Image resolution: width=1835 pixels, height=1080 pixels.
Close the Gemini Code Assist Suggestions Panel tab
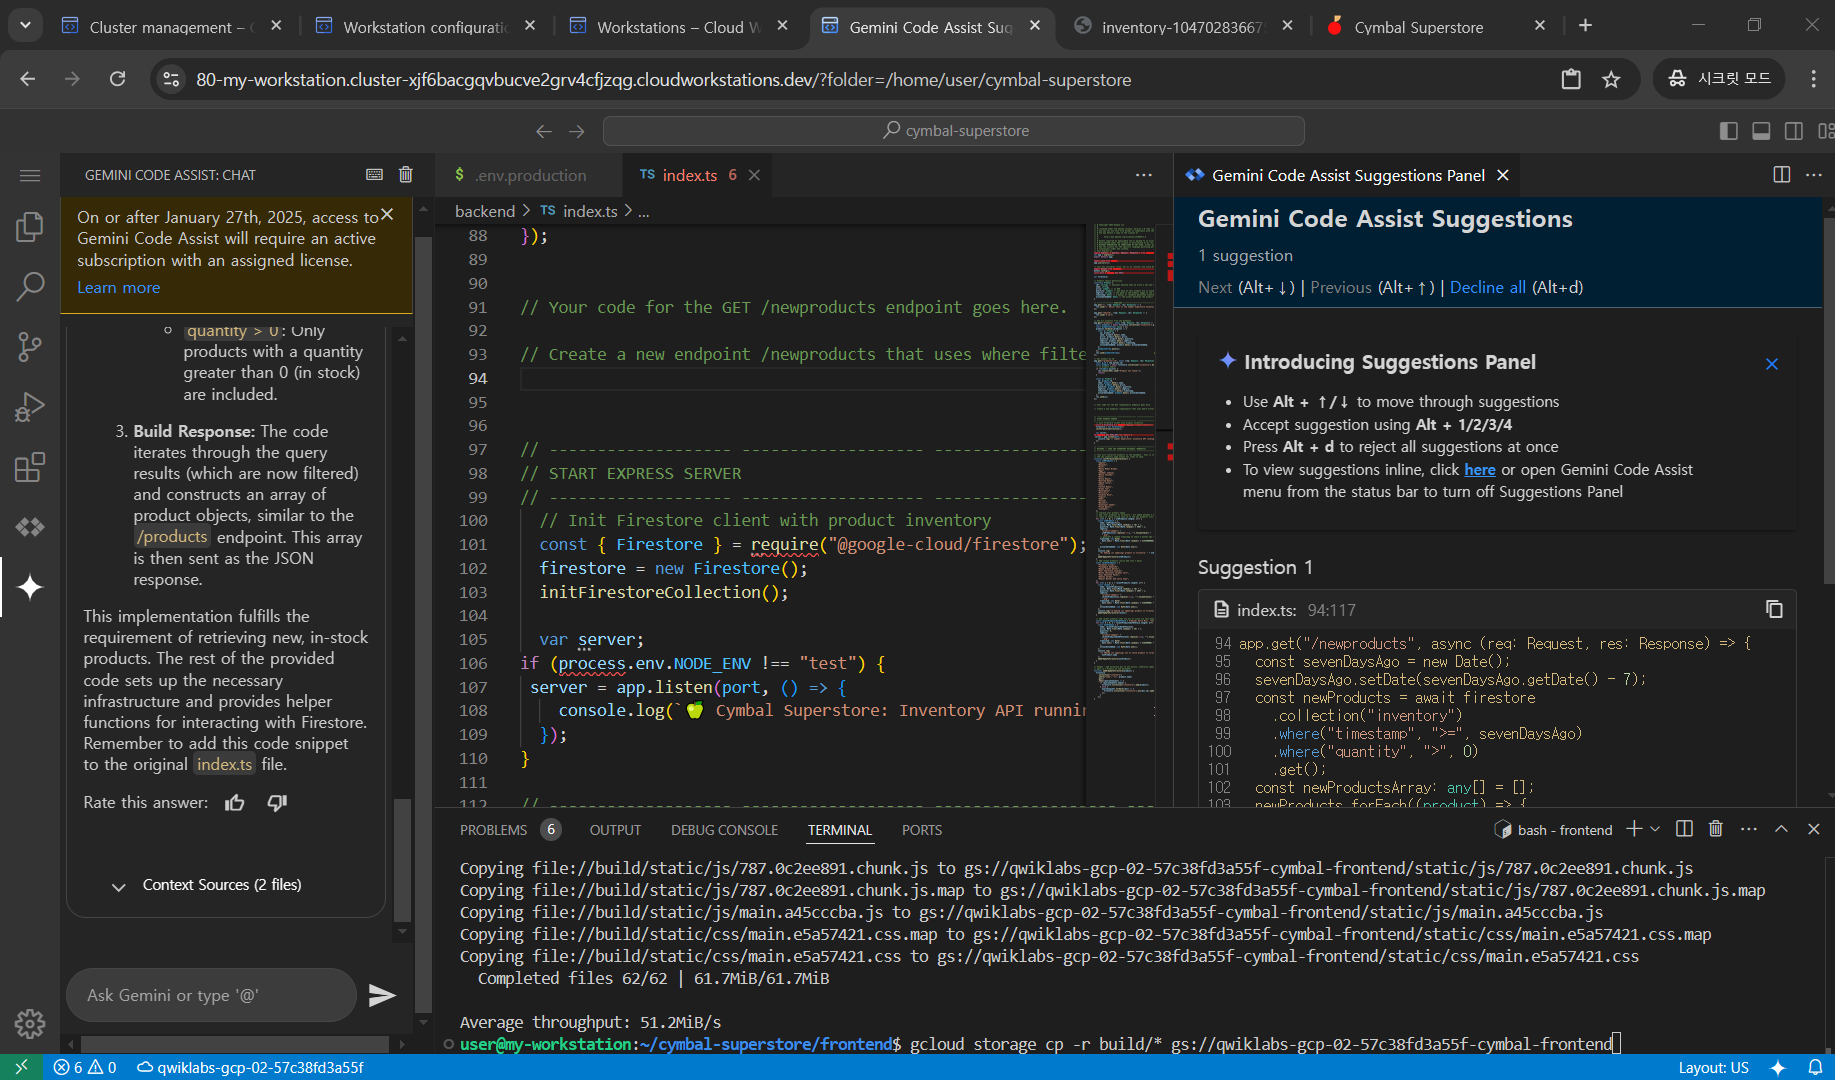1502,175
